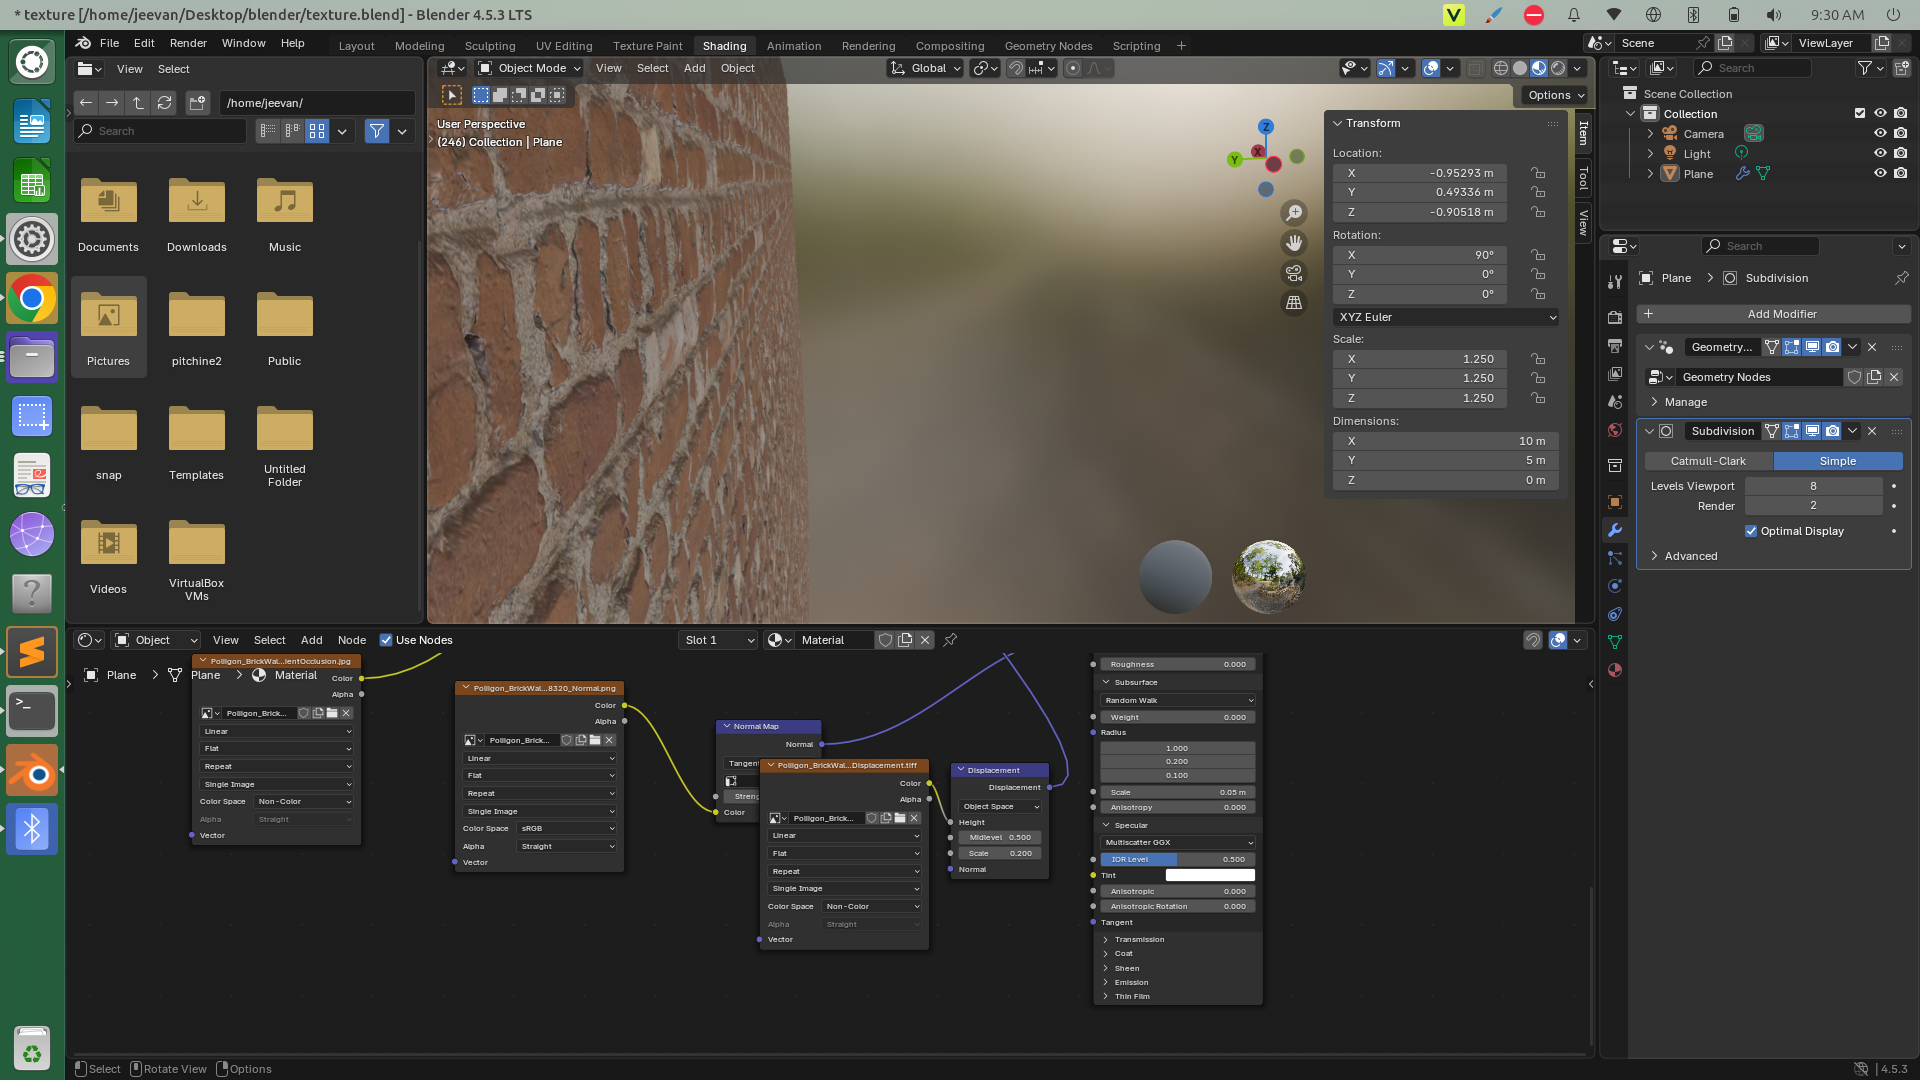Image resolution: width=1920 pixels, height=1080 pixels.
Task: Select the Particle Properties tab
Action: [x=1615, y=558]
